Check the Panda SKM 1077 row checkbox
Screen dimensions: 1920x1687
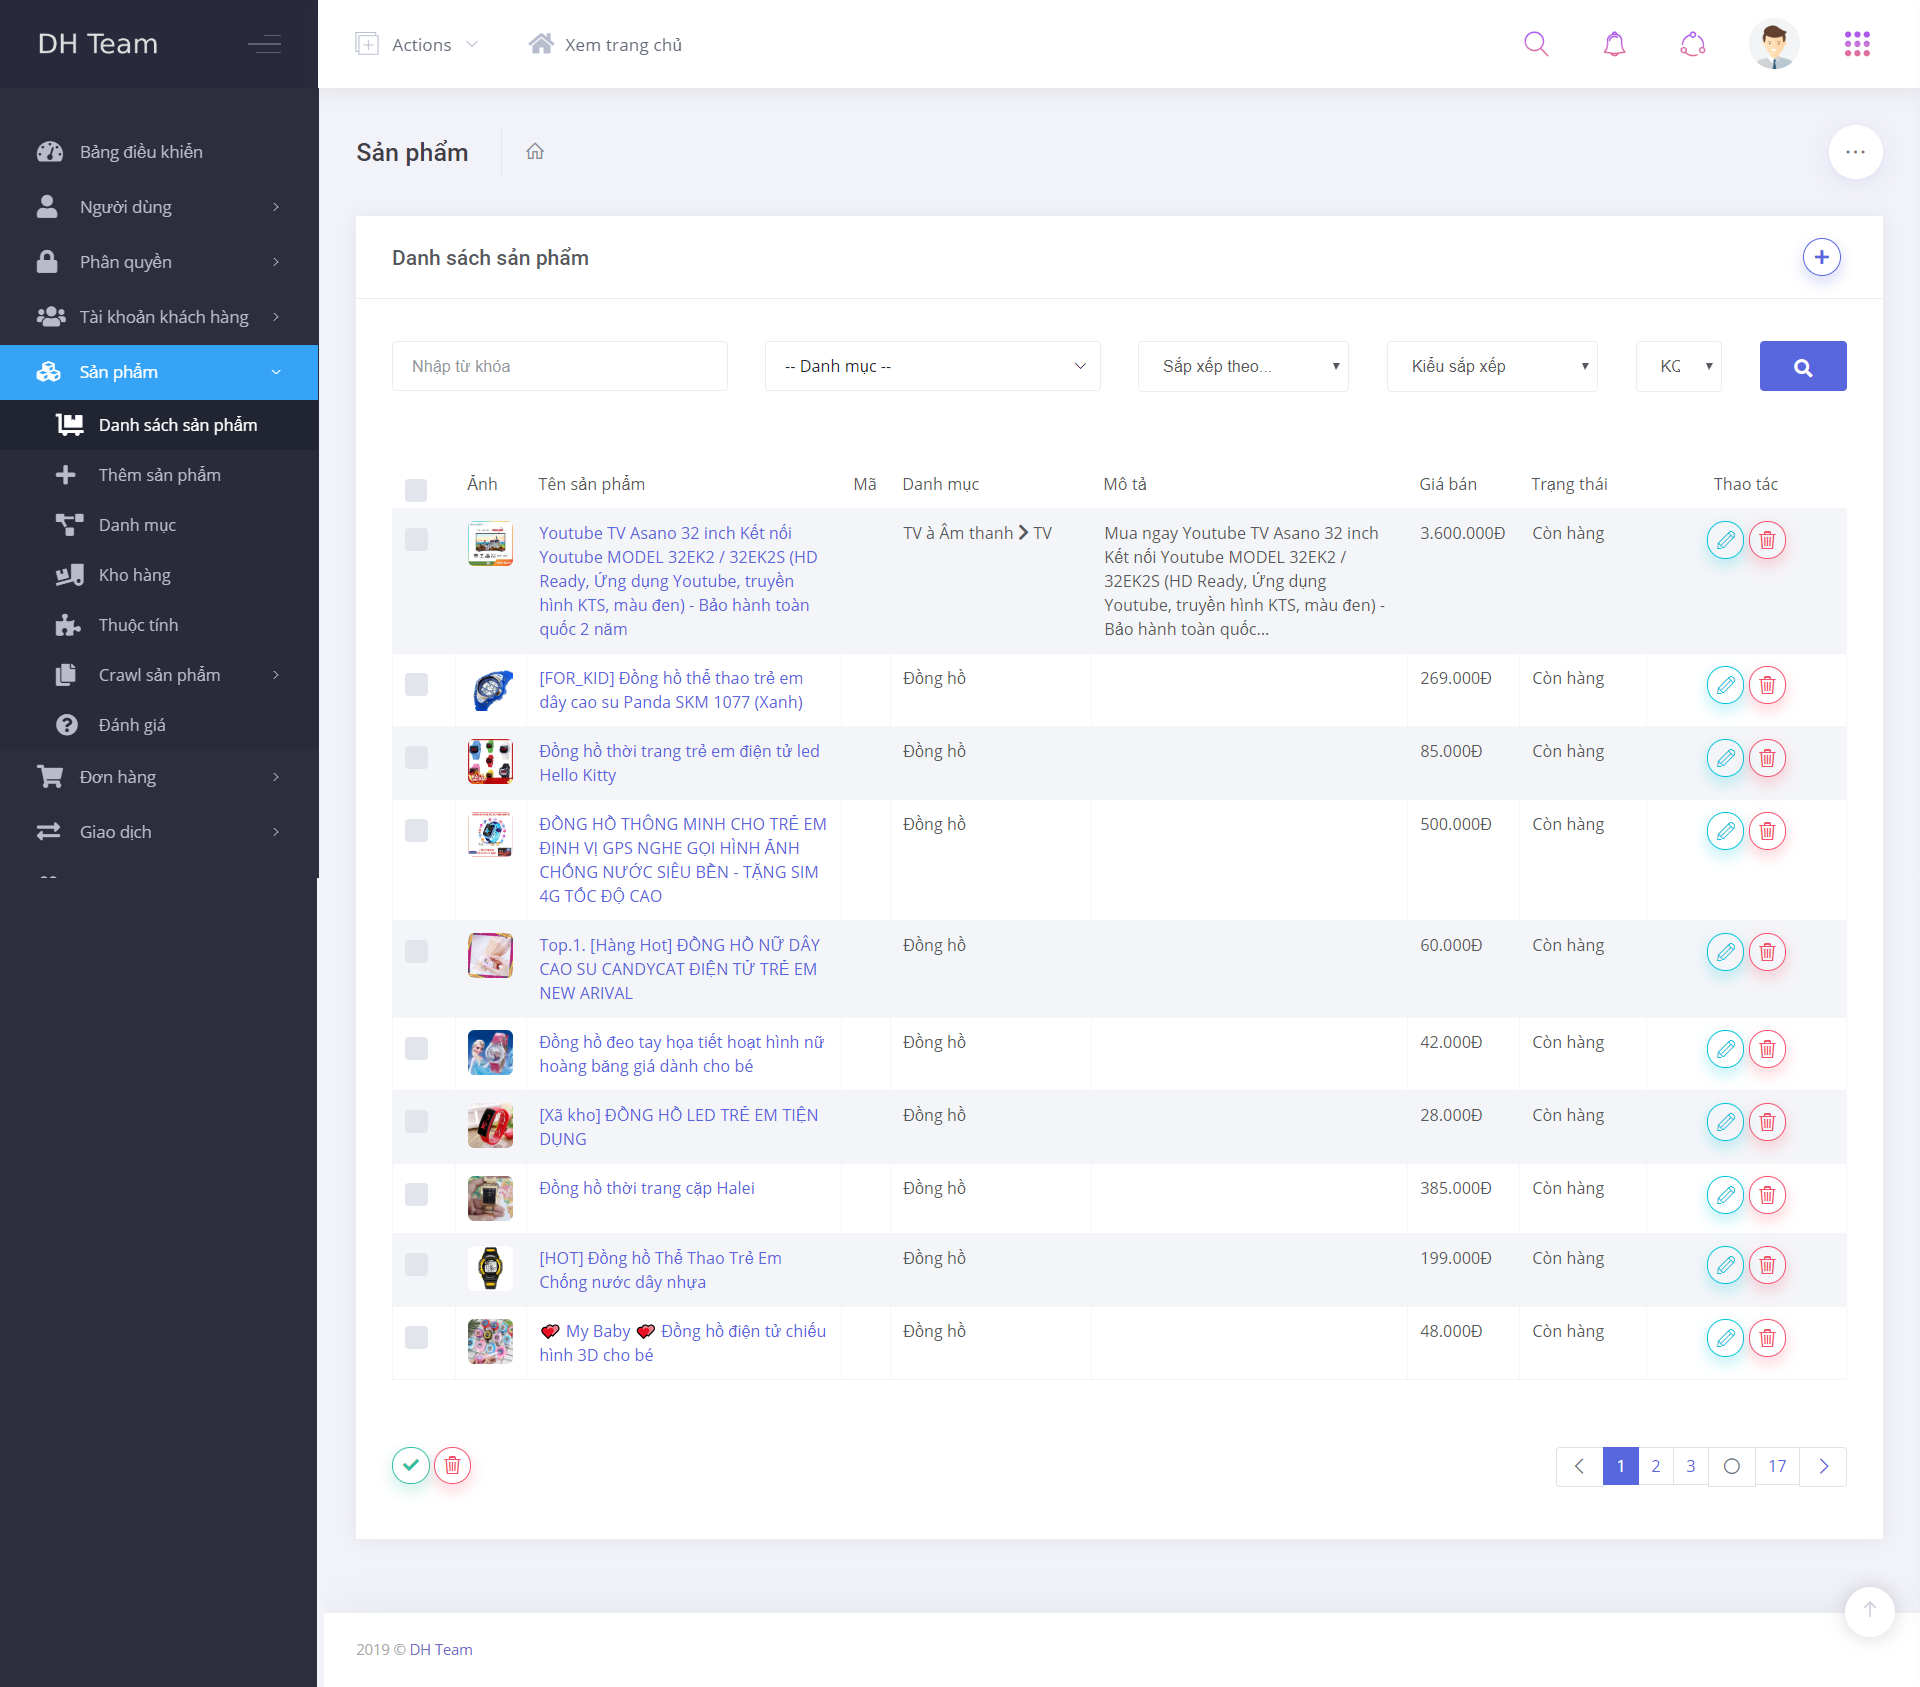point(416,685)
